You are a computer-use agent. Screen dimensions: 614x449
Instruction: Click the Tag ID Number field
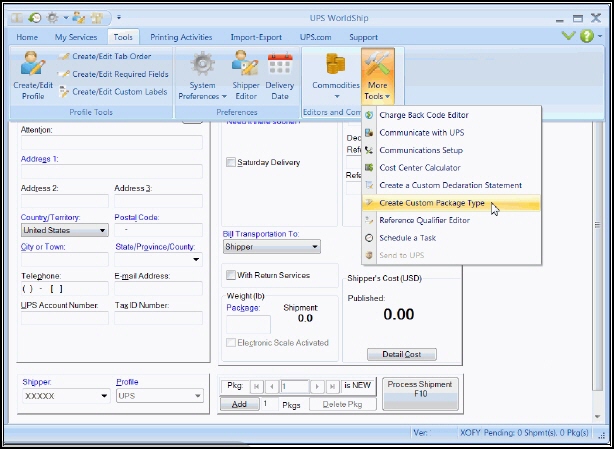tap(158, 318)
